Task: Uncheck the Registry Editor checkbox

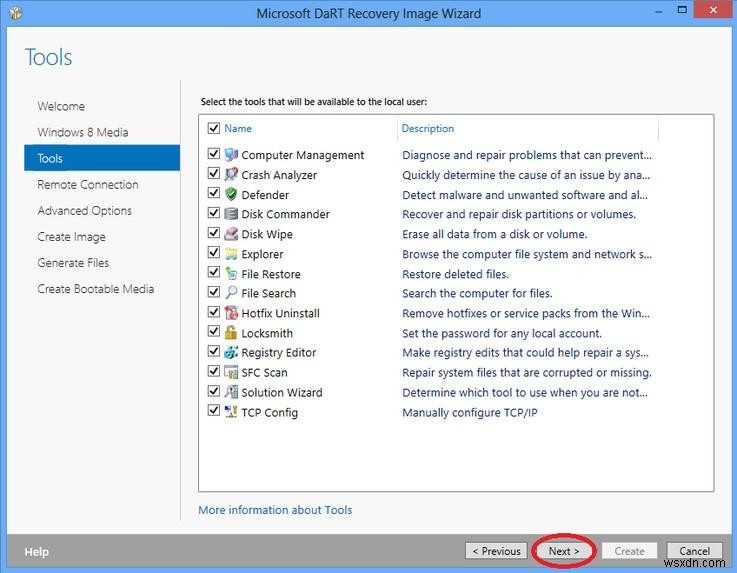Action: [x=213, y=351]
